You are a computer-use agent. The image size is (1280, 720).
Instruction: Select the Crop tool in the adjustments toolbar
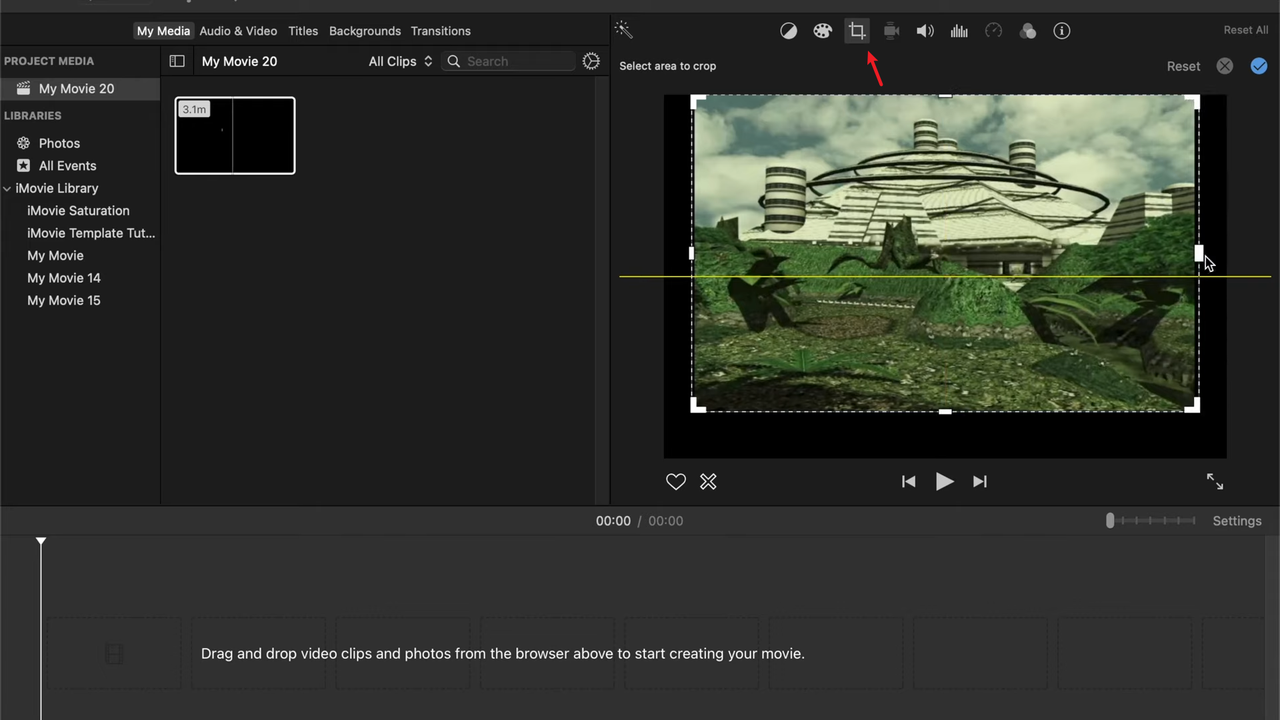pyautogui.click(x=857, y=30)
